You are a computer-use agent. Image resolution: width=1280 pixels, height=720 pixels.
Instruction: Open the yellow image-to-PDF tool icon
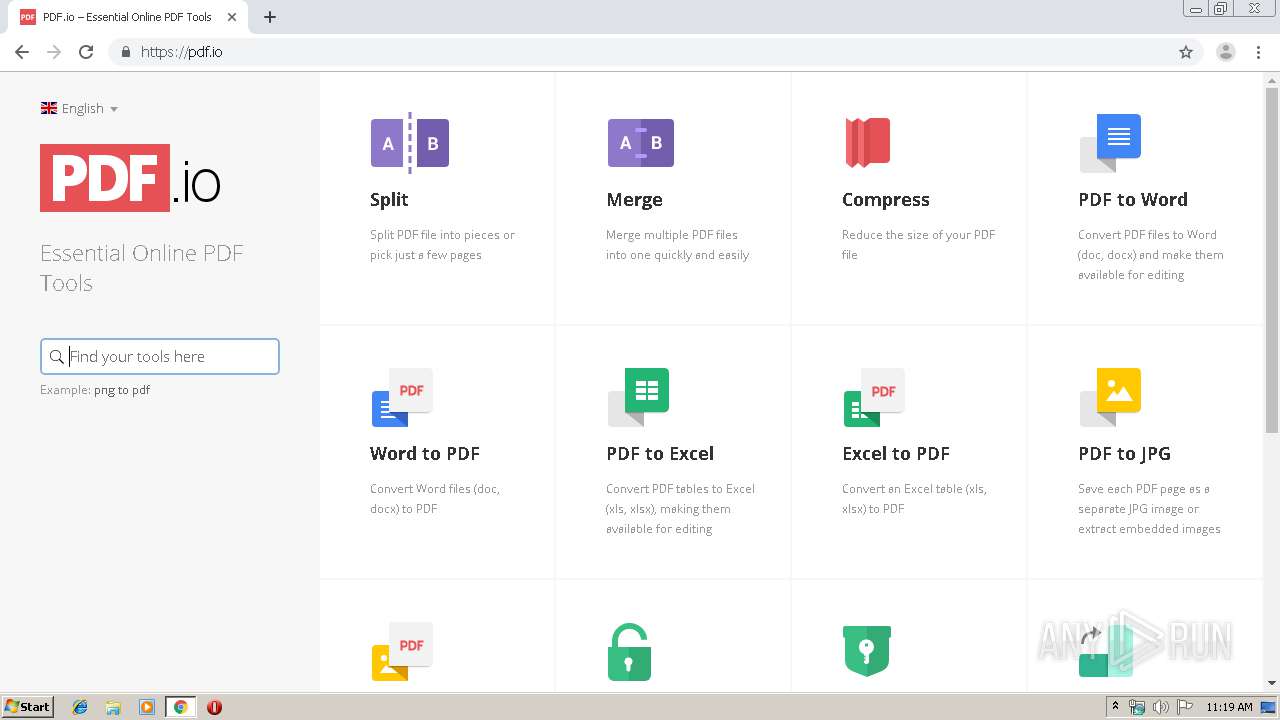click(402, 651)
